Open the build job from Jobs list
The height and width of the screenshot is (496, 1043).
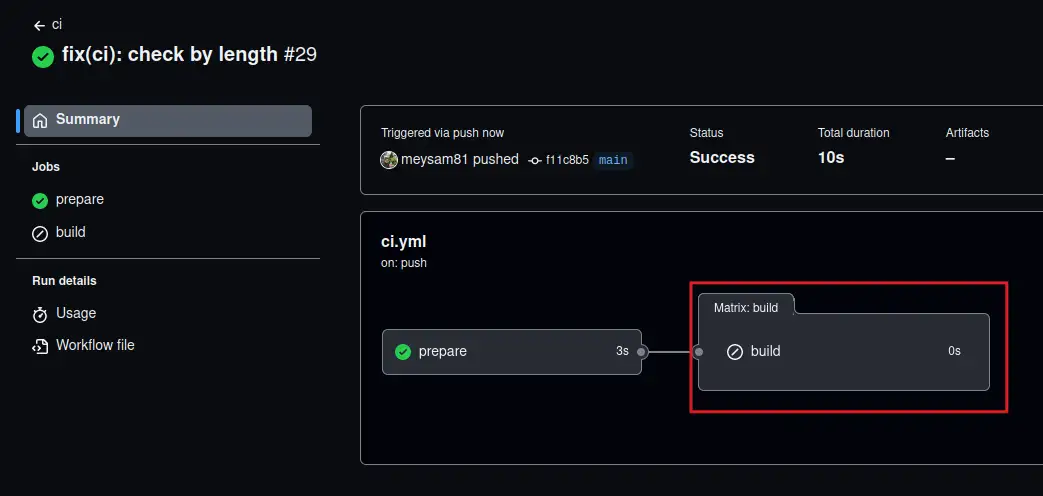pos(71,233)
